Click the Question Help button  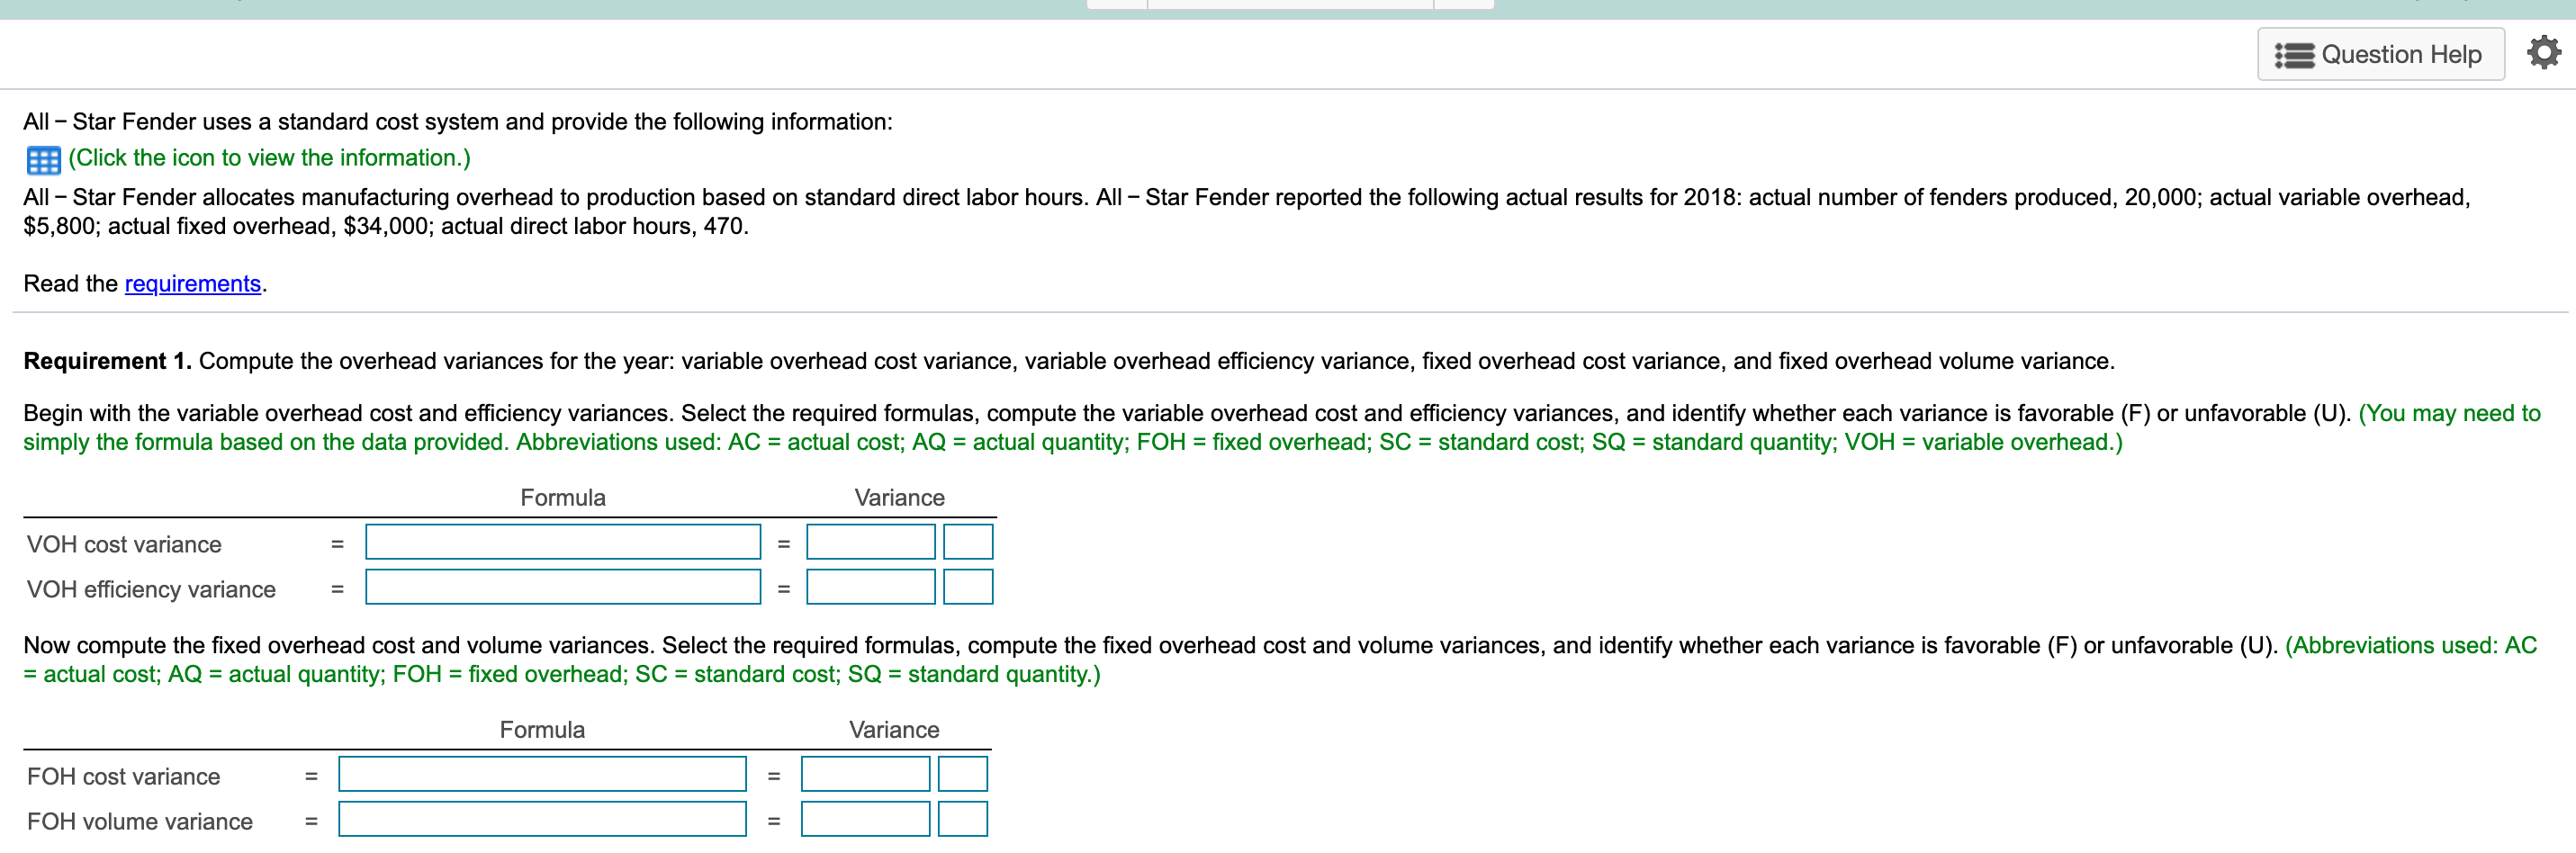[2381, 54]
